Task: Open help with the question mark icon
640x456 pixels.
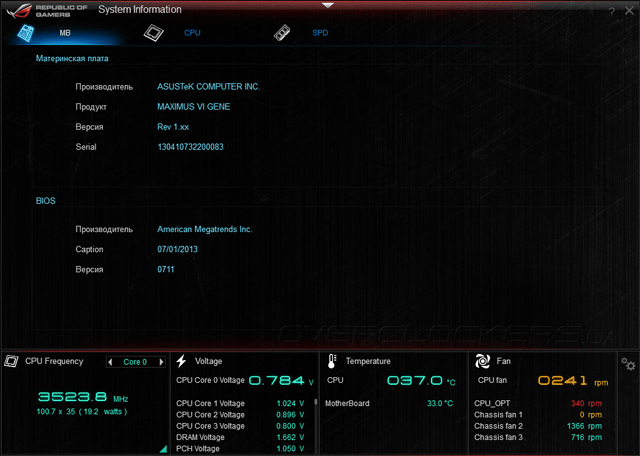Action: [x=611, y=12]
